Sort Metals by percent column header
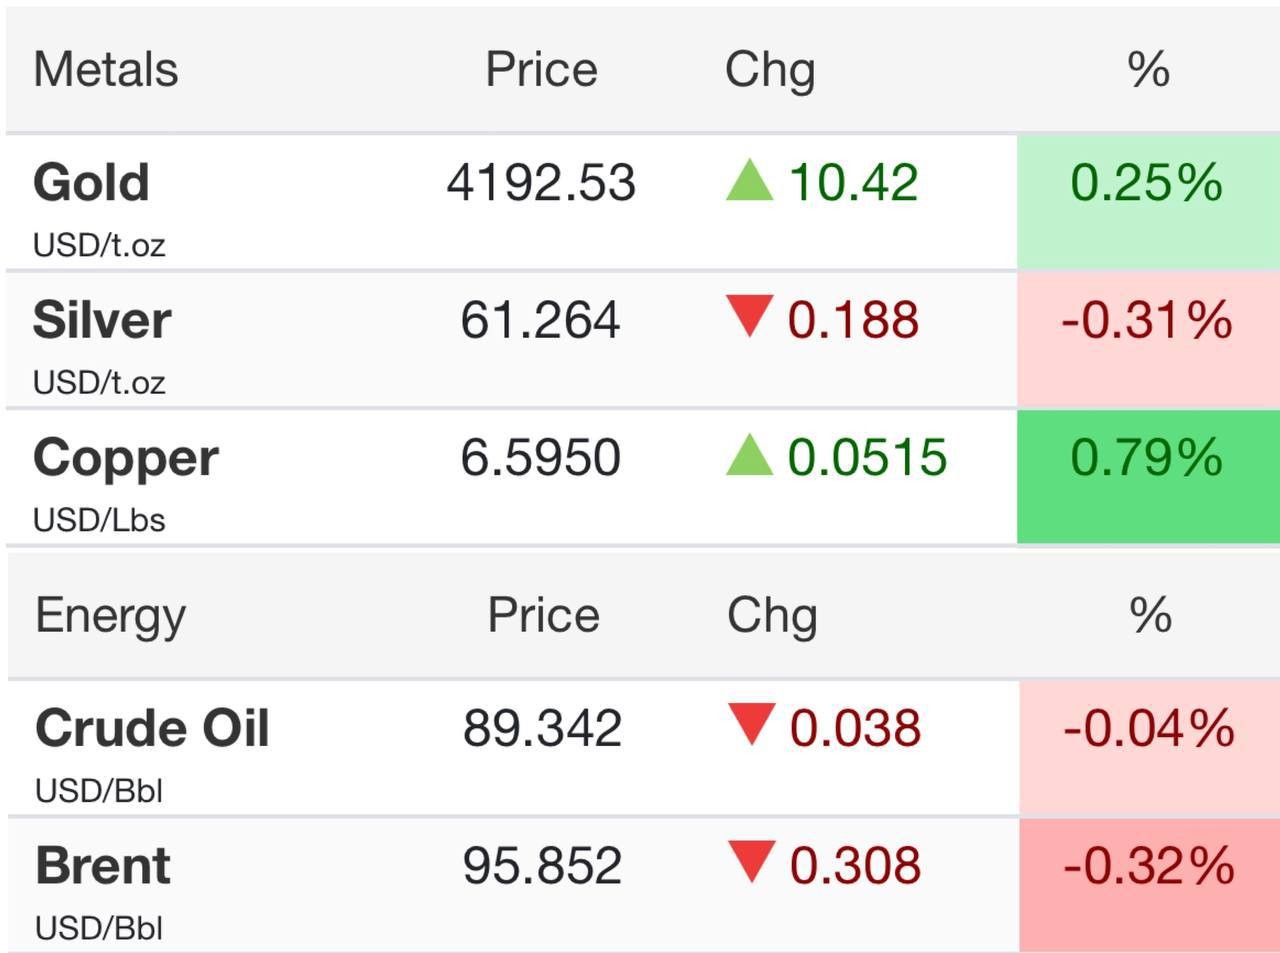 tap(1148, 69)
